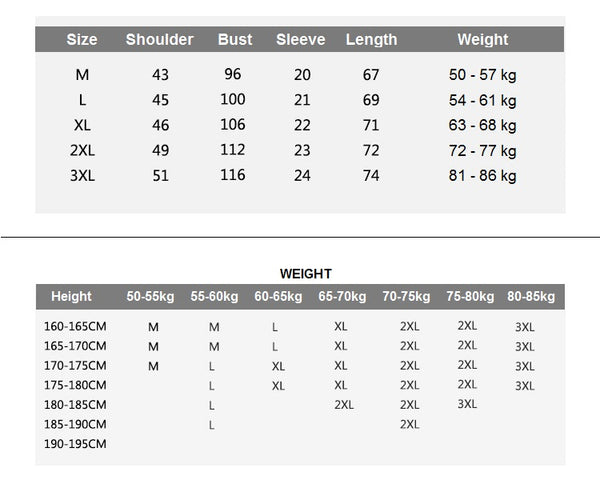This screenshot has width=600, height=480.
Task: Click the 50-55kg column header
Action: click(150, 296)
